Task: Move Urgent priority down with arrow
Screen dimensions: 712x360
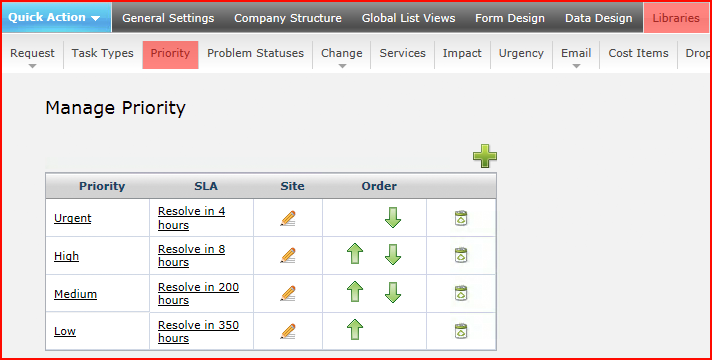Action: click(x=393, y=217)
